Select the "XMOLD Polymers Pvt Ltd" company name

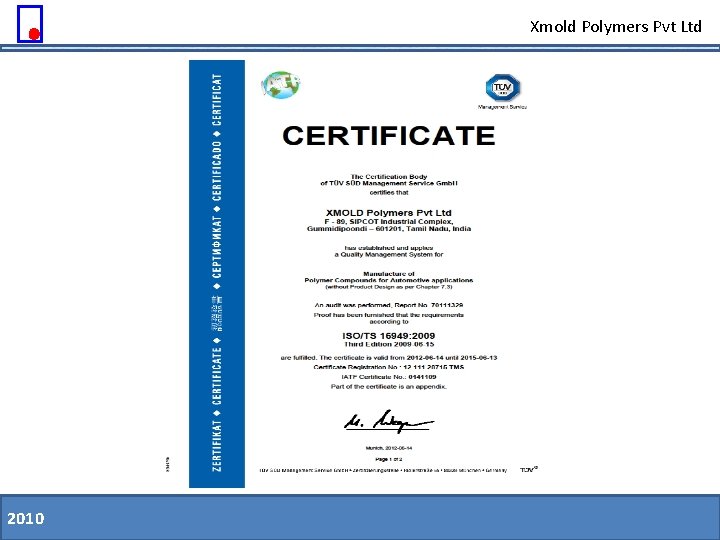click(x=388, y=213)
